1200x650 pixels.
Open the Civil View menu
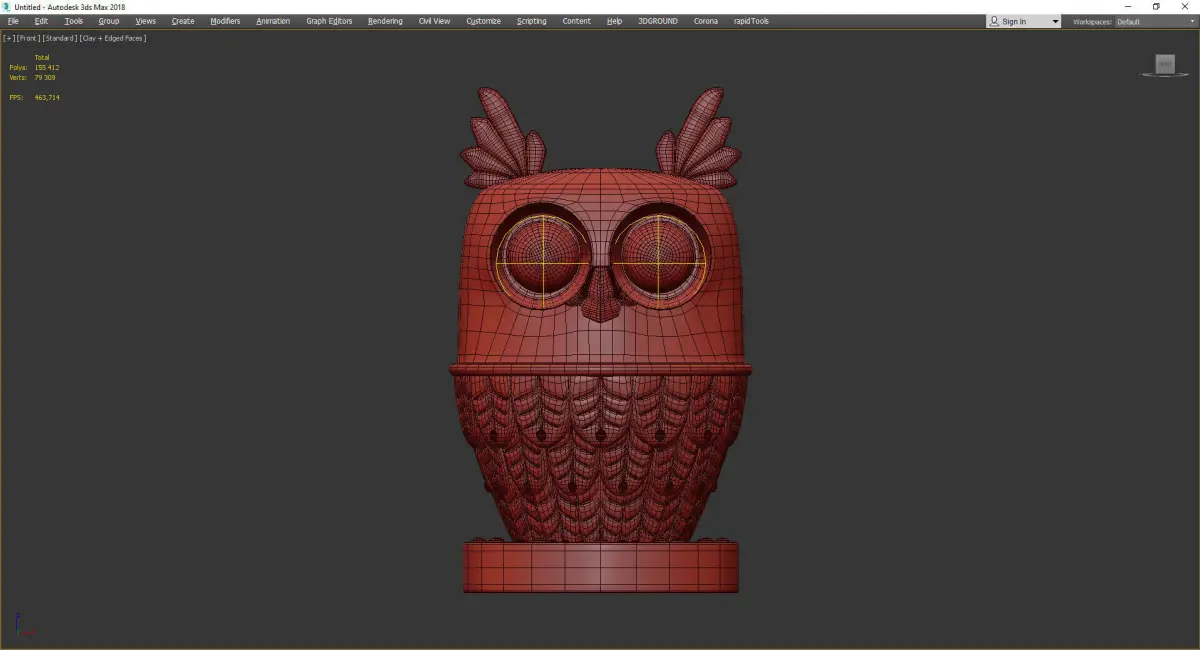pyautogui.click(x=434, y=21)
